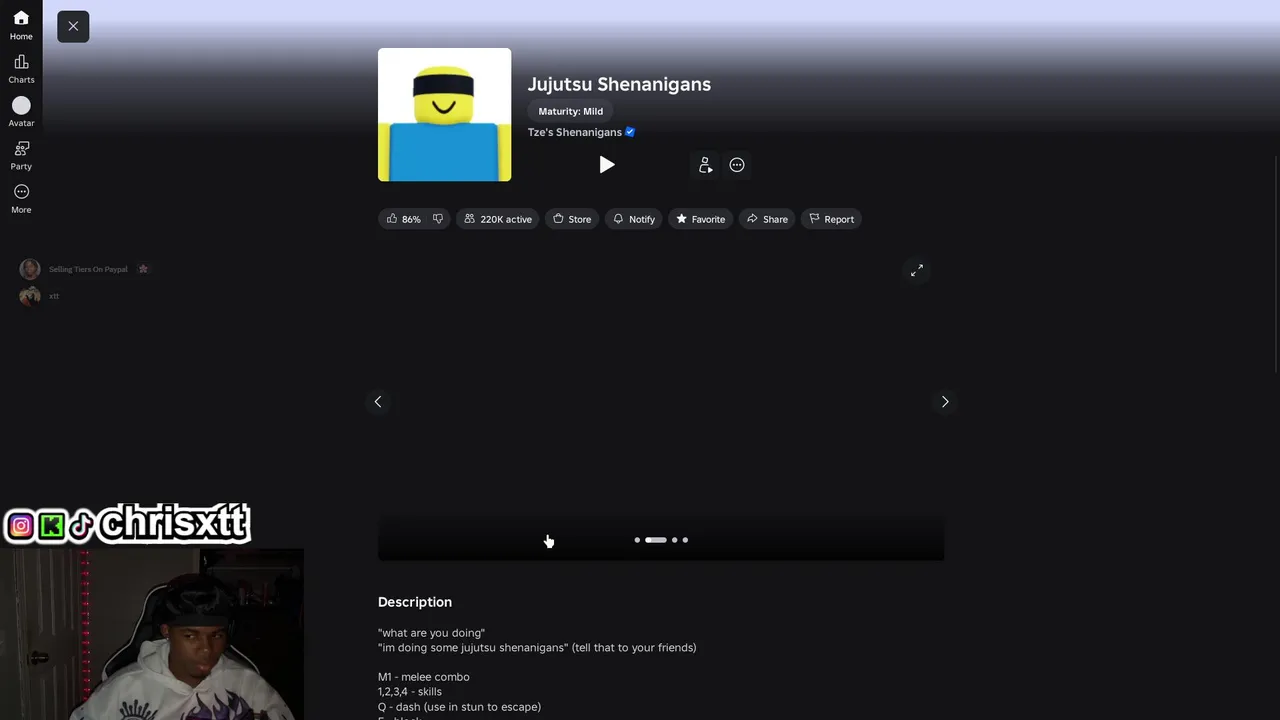Click the Instagram icon in the stream overlay

click(20, 526)
